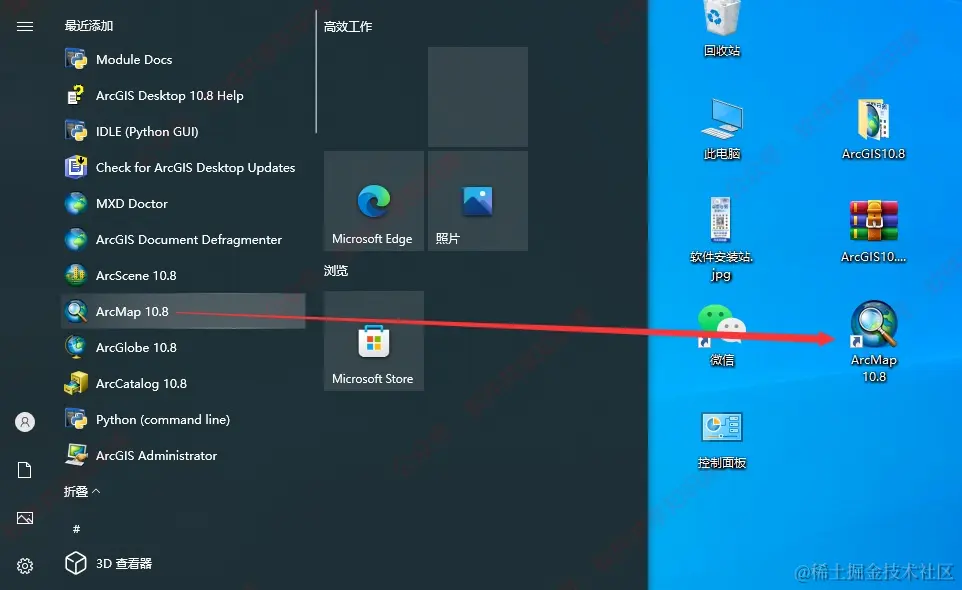The height and width of the screenshot is (590, 962).
Task: Launch ArcScene 10.8 from Start menu
Action: click(x=183, y=275)
